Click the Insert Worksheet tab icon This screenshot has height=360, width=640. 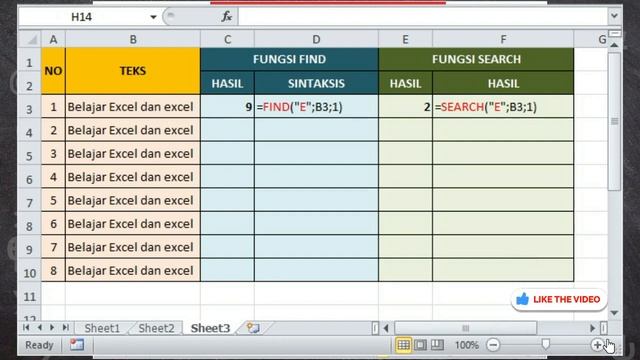click(253, 328)
